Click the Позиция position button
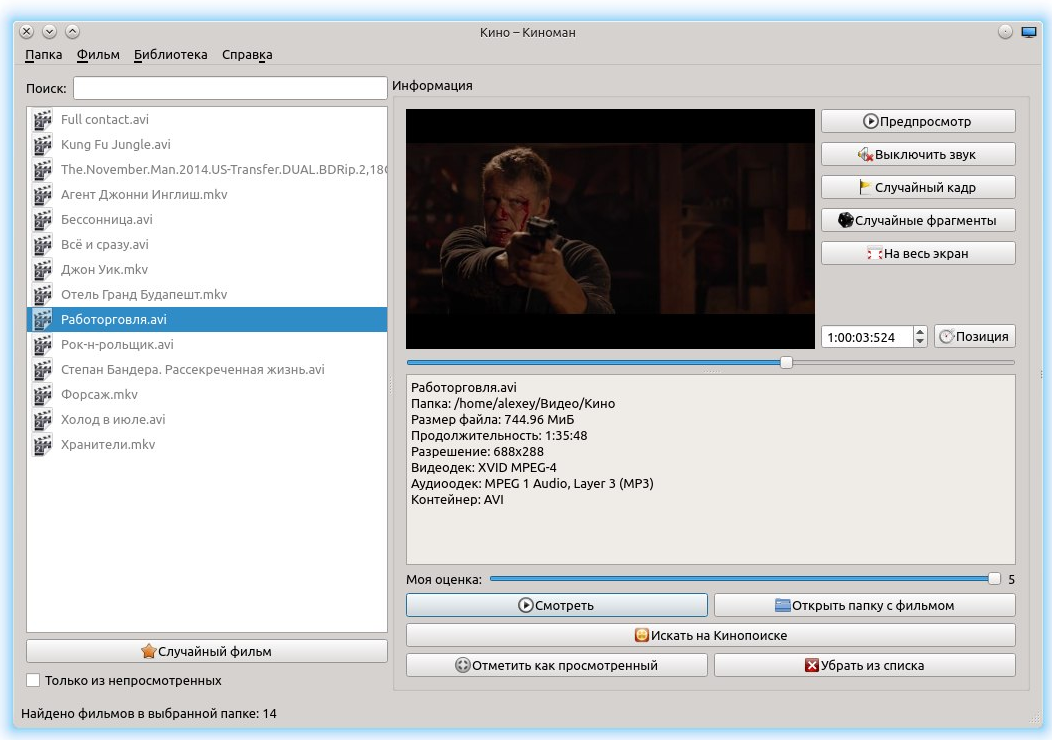 pos(974,337)
